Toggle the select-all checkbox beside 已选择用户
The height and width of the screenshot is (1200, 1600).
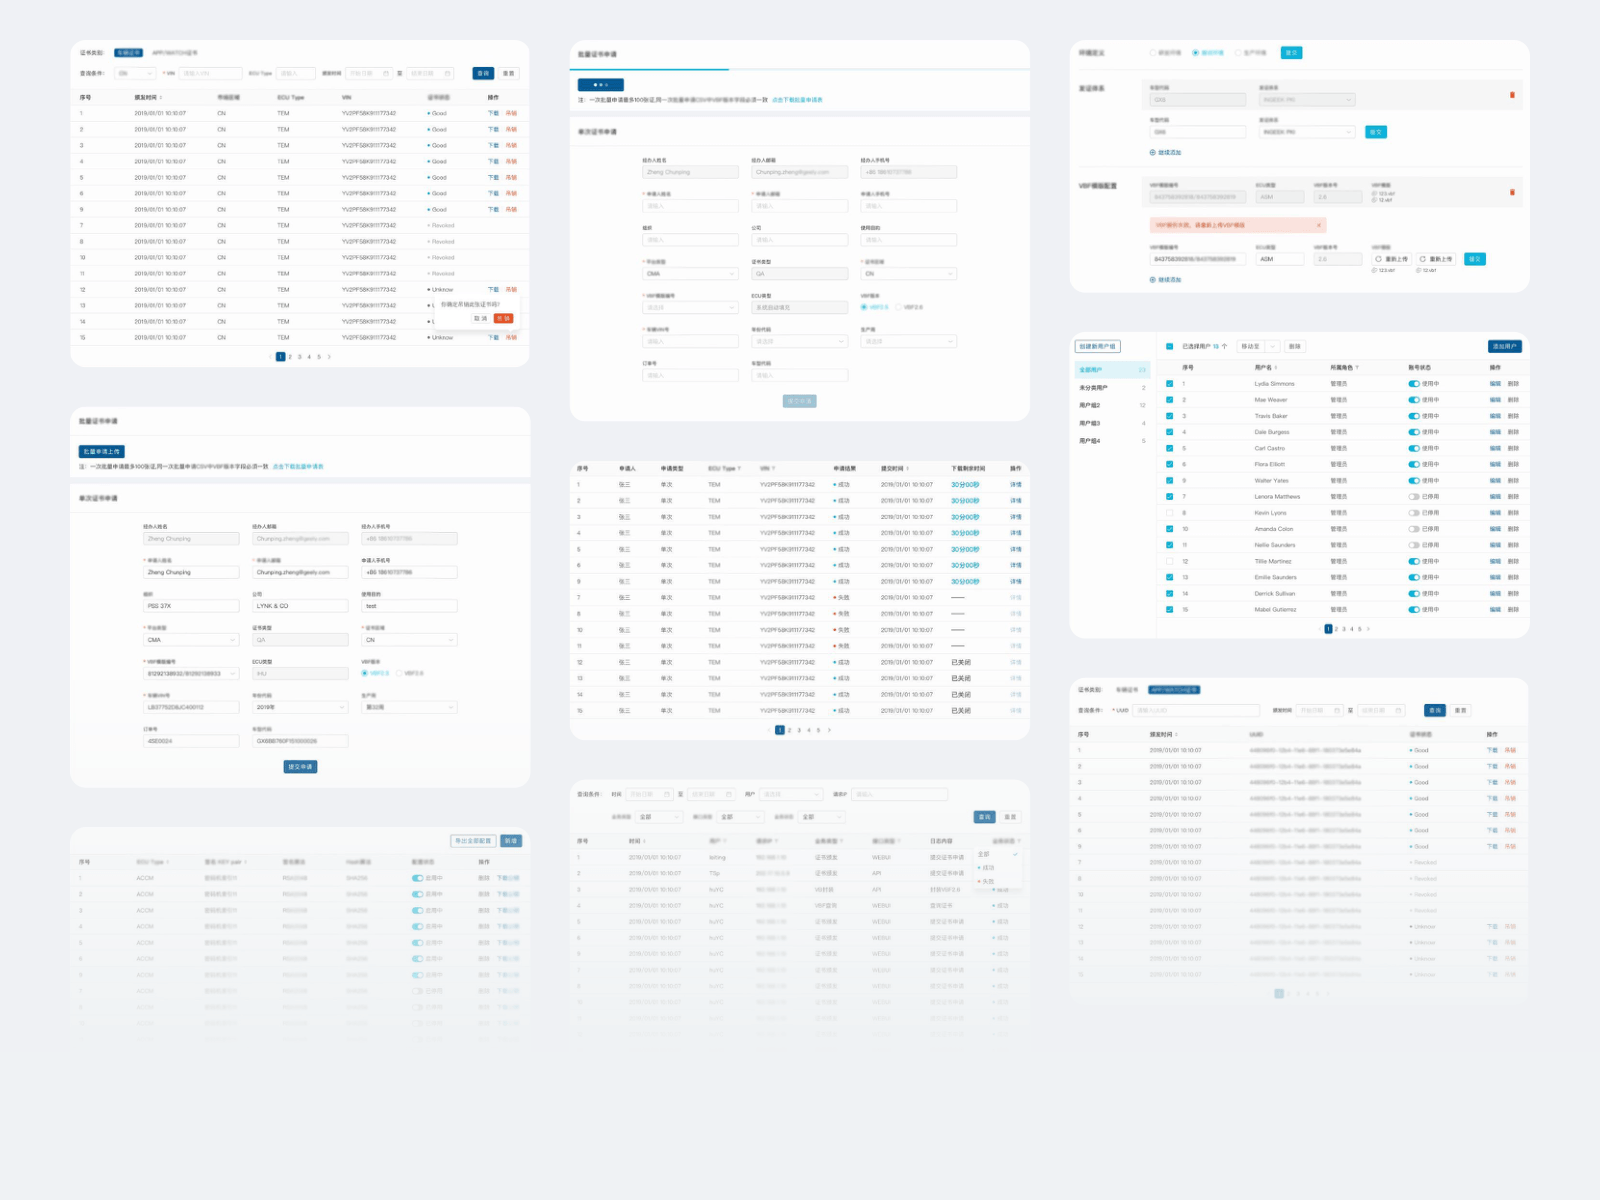[x=1169, y=346]
